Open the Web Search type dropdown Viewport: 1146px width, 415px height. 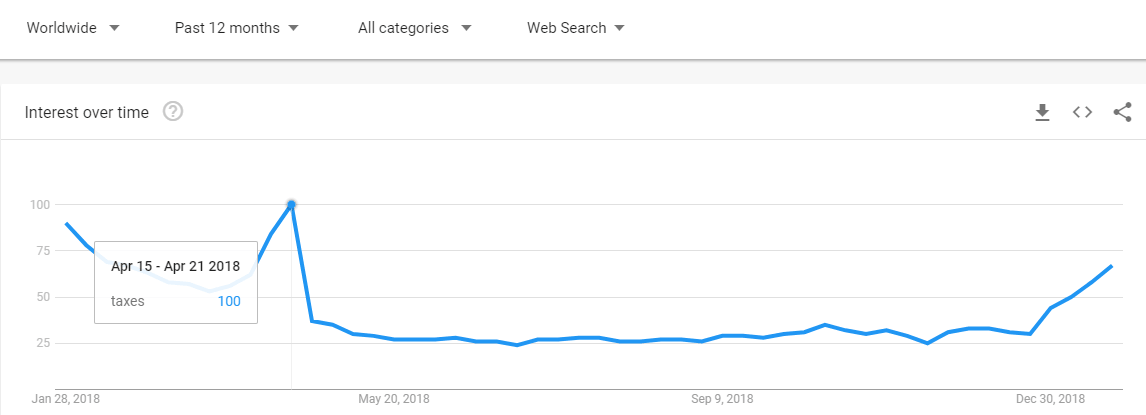tap(576, 28)
